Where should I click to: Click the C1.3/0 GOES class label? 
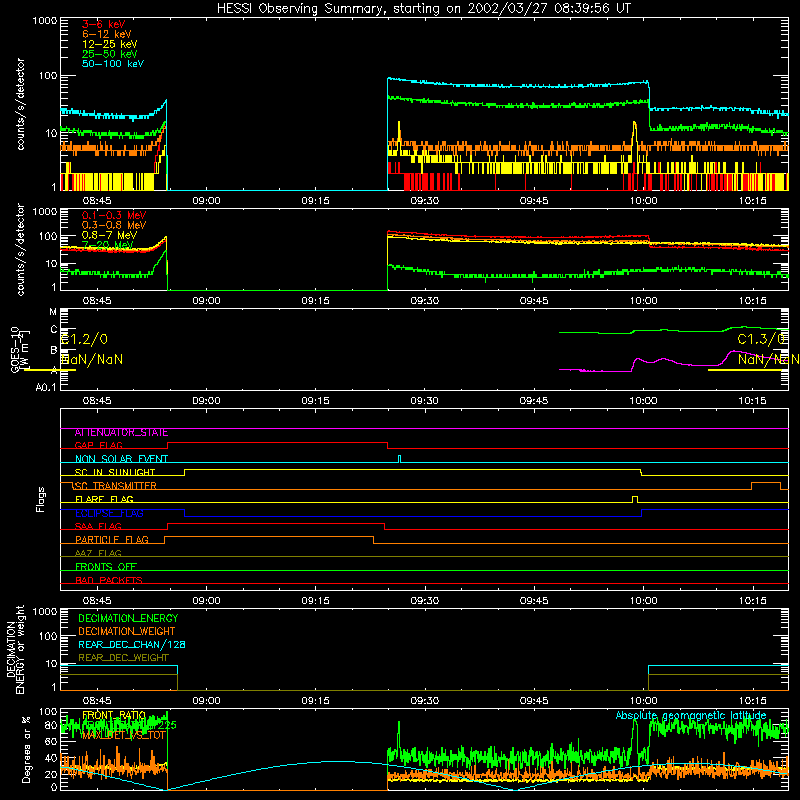762,339
